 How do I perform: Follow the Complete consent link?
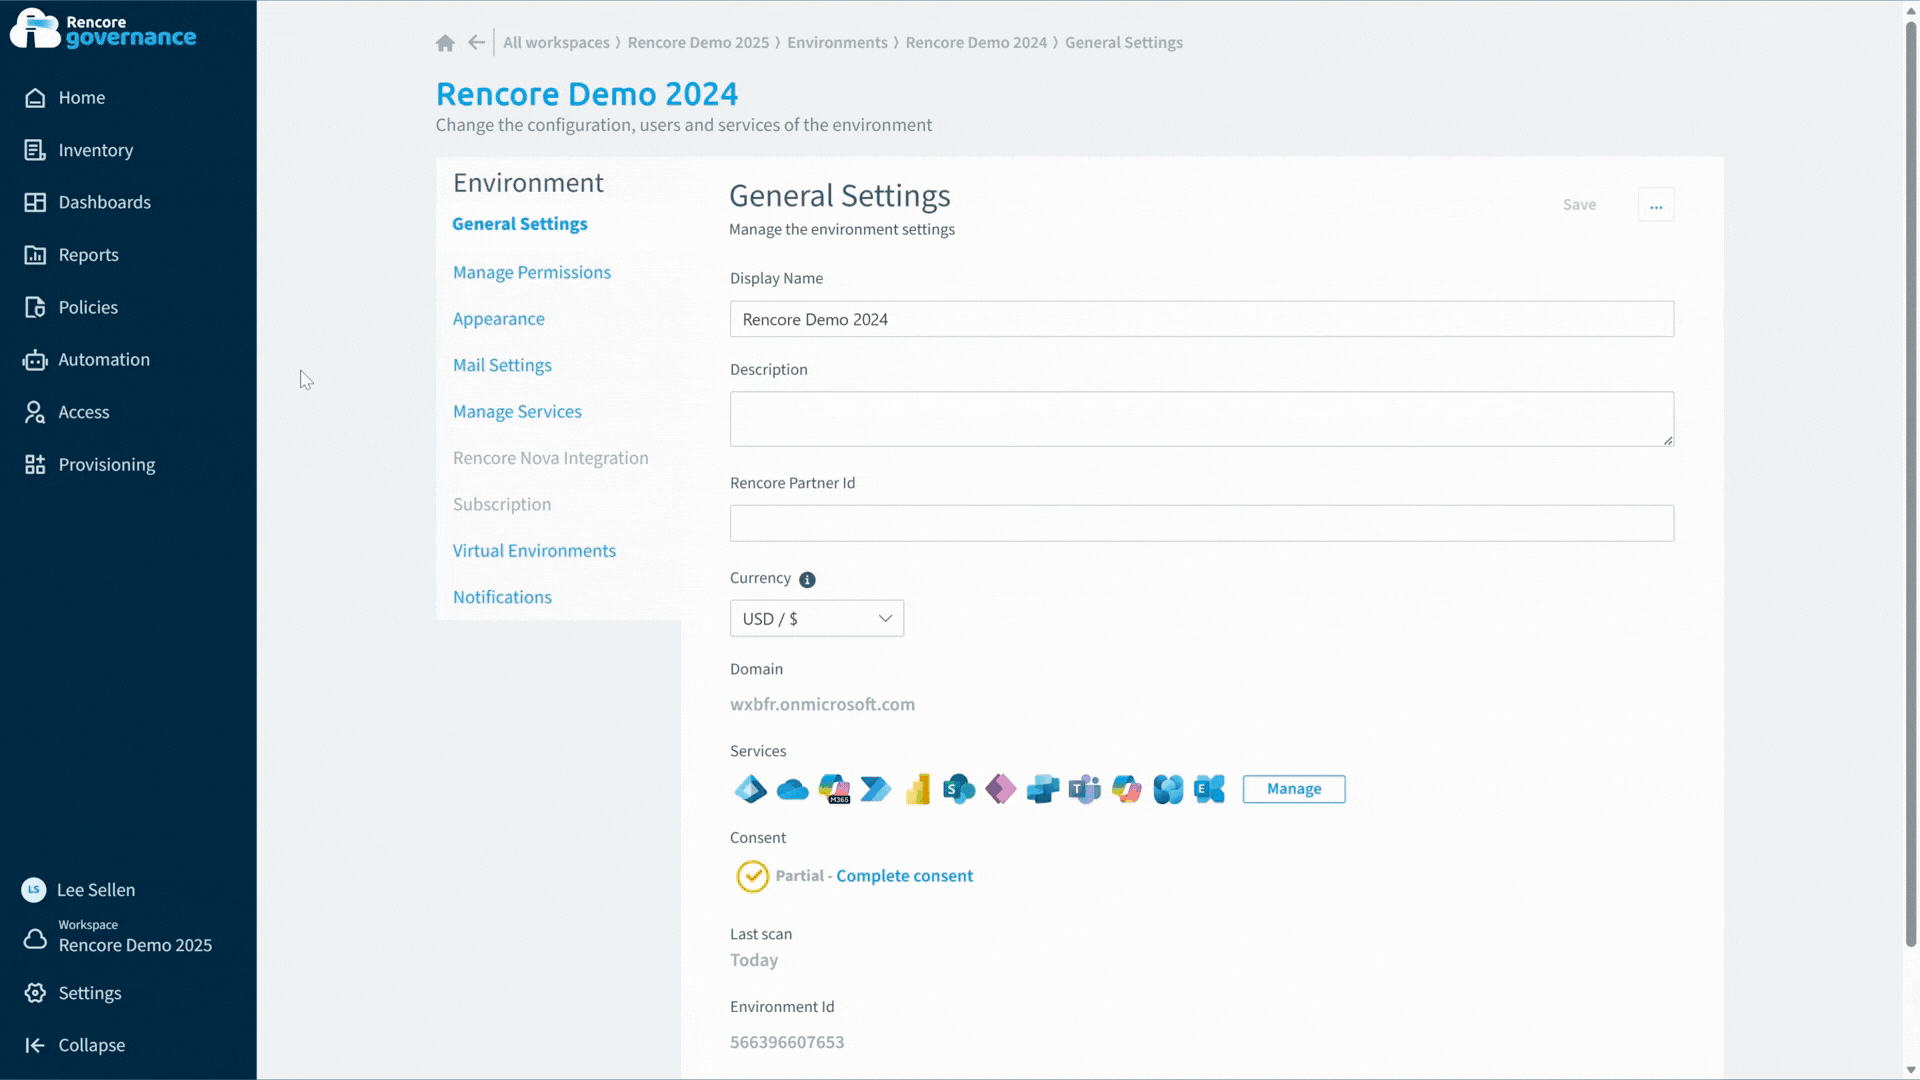[x=904, y=875]
